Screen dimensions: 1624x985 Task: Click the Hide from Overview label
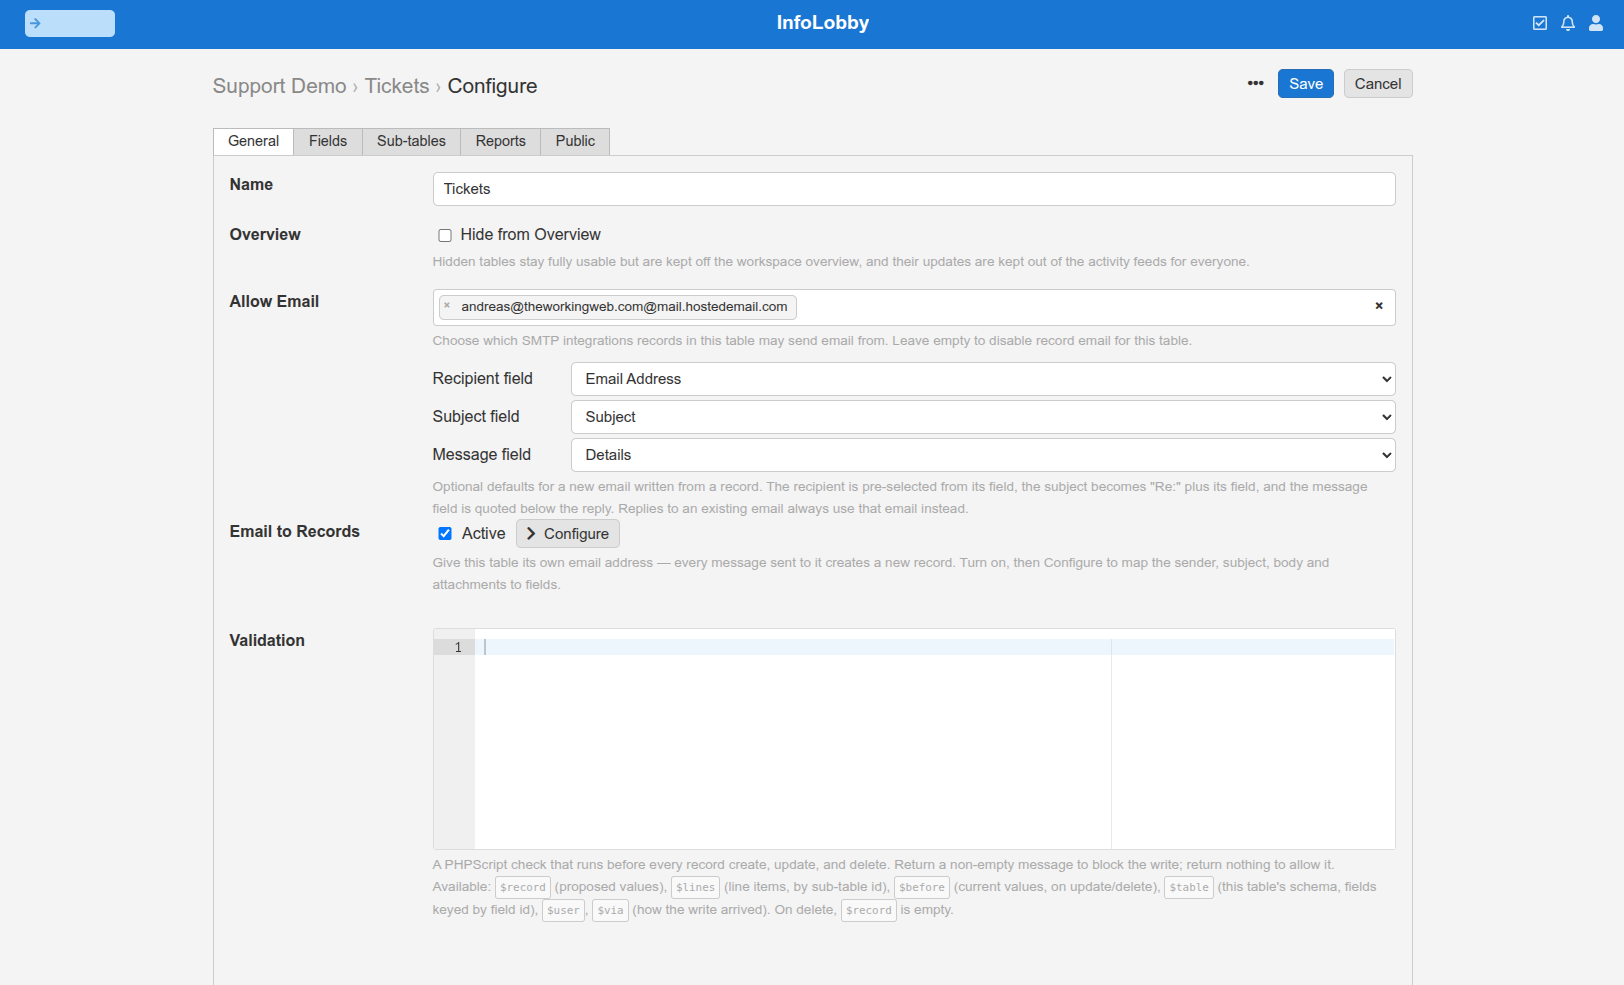point(530,235)
